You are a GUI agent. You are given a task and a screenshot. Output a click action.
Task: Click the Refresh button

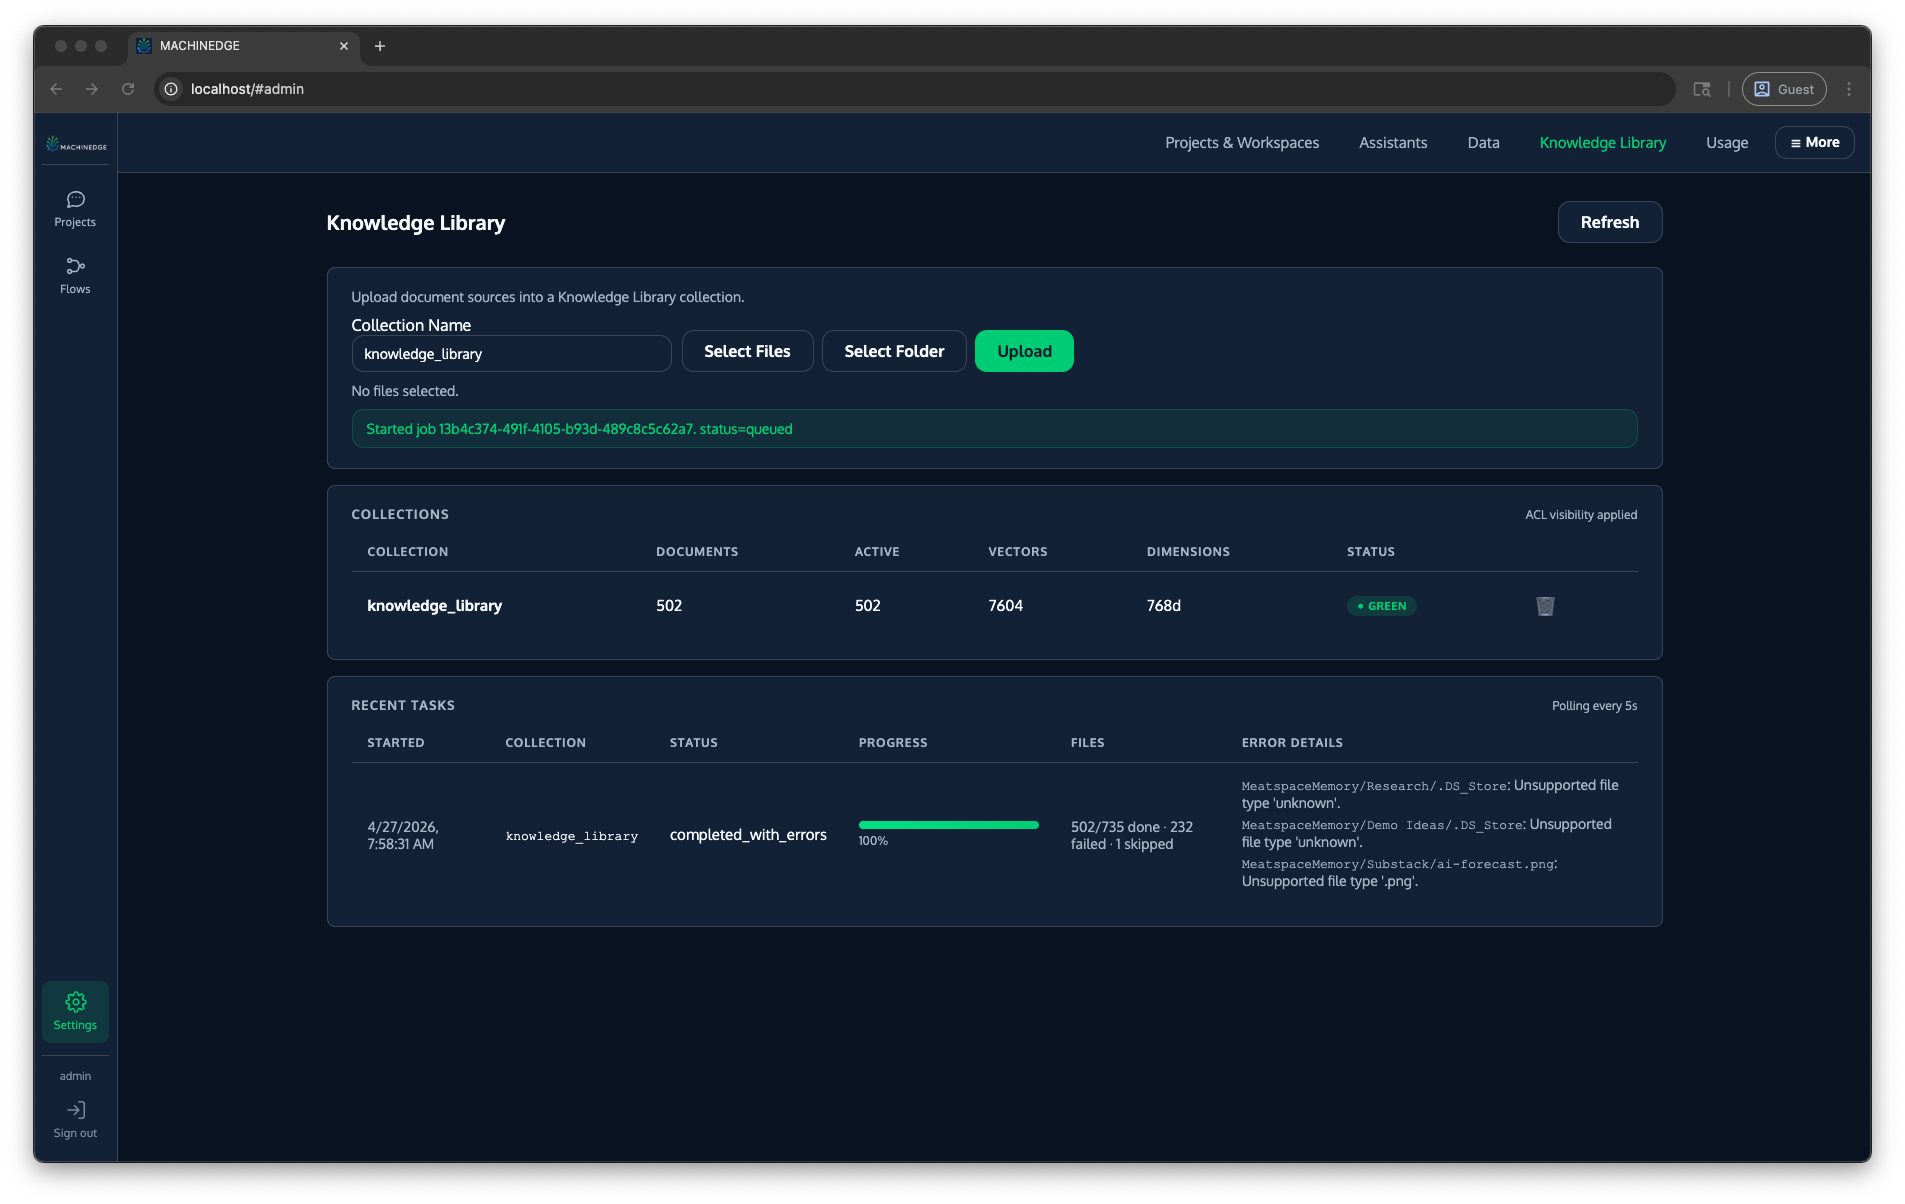click(1609, 222)
